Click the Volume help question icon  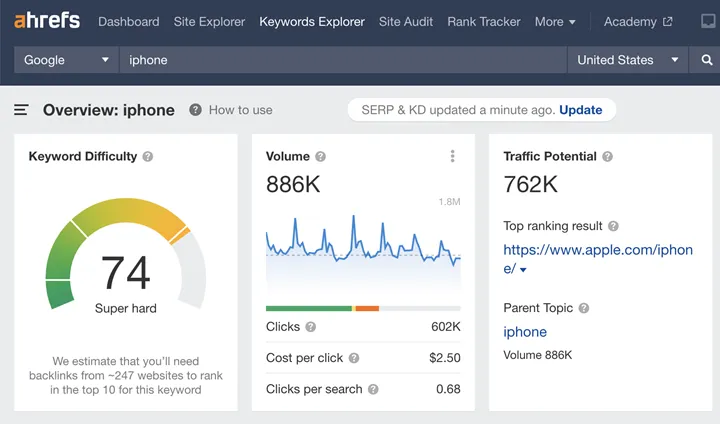click(x=321, y=157)
